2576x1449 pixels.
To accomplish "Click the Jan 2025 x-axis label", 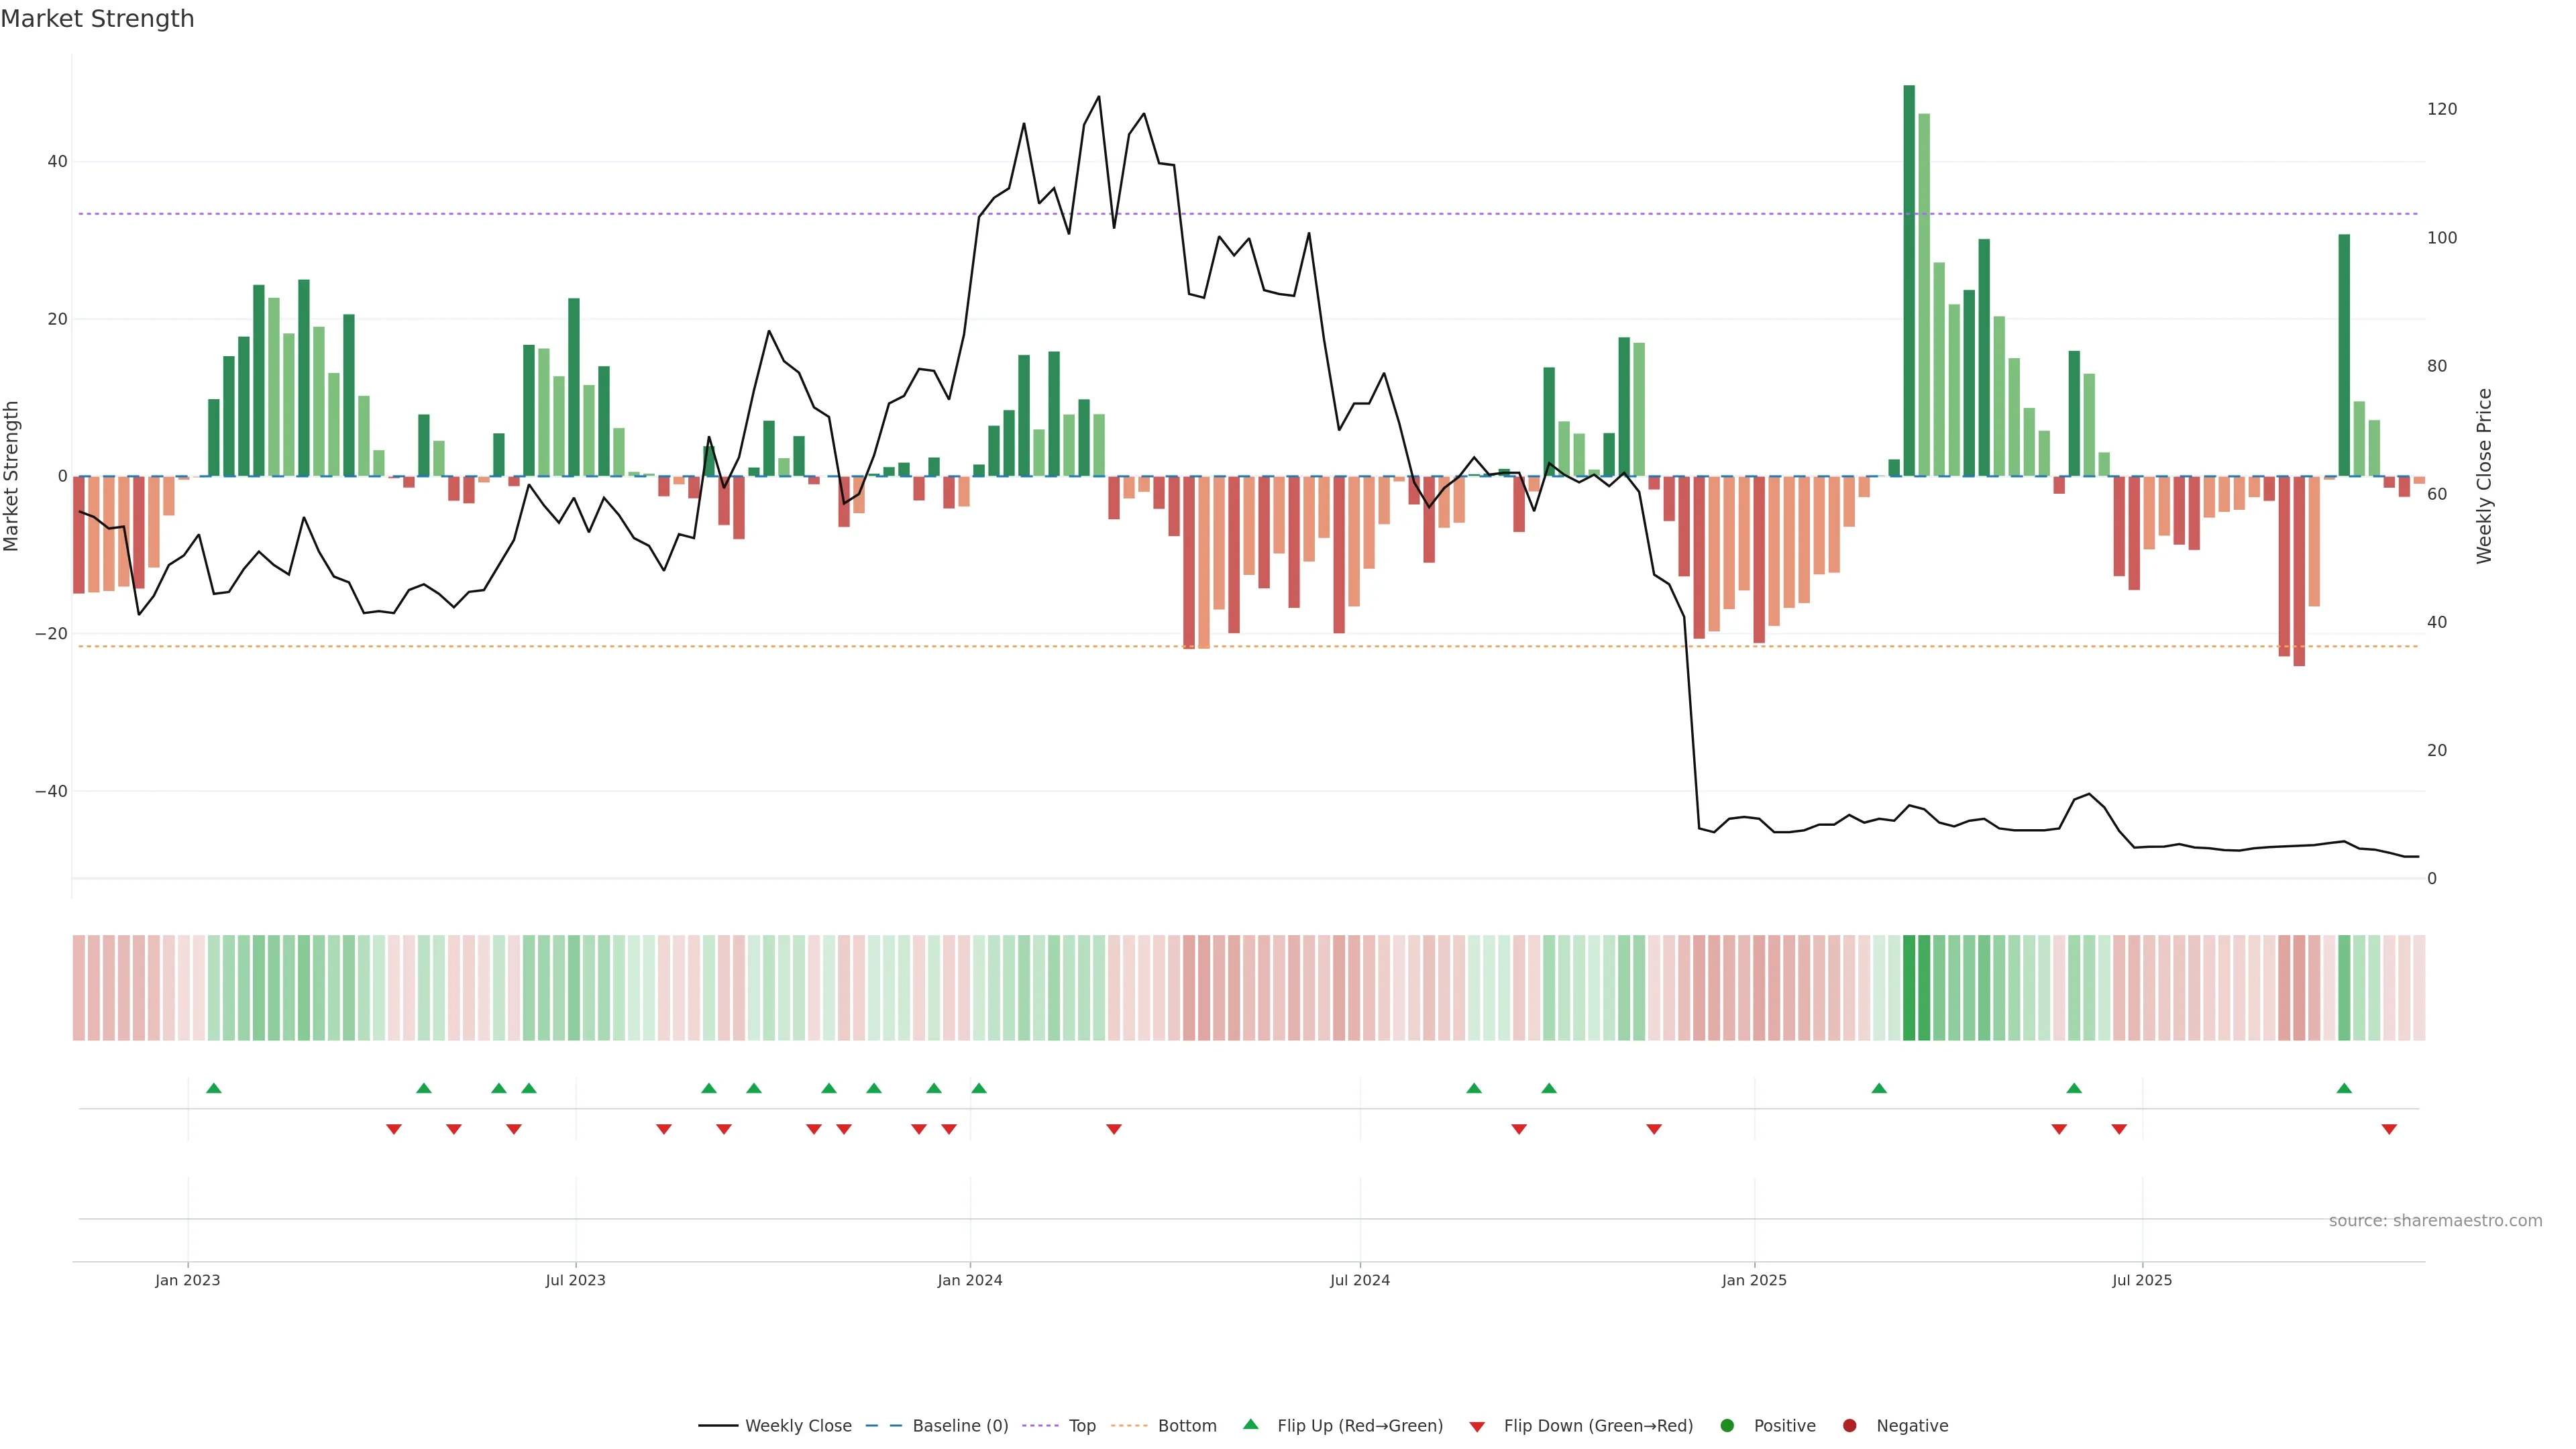I will [1754, 1280].
